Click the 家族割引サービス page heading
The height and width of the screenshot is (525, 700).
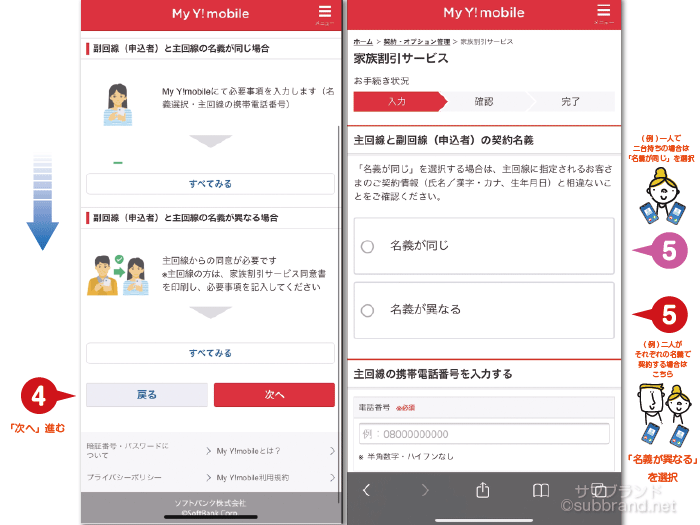tap(401, 58)
